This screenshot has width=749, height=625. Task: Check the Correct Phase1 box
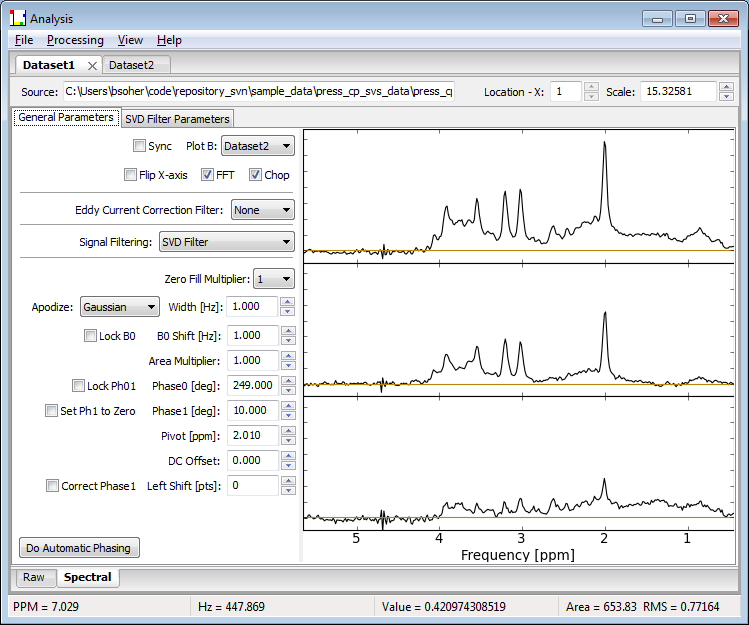pyautogui.click(x=52, y=486)
